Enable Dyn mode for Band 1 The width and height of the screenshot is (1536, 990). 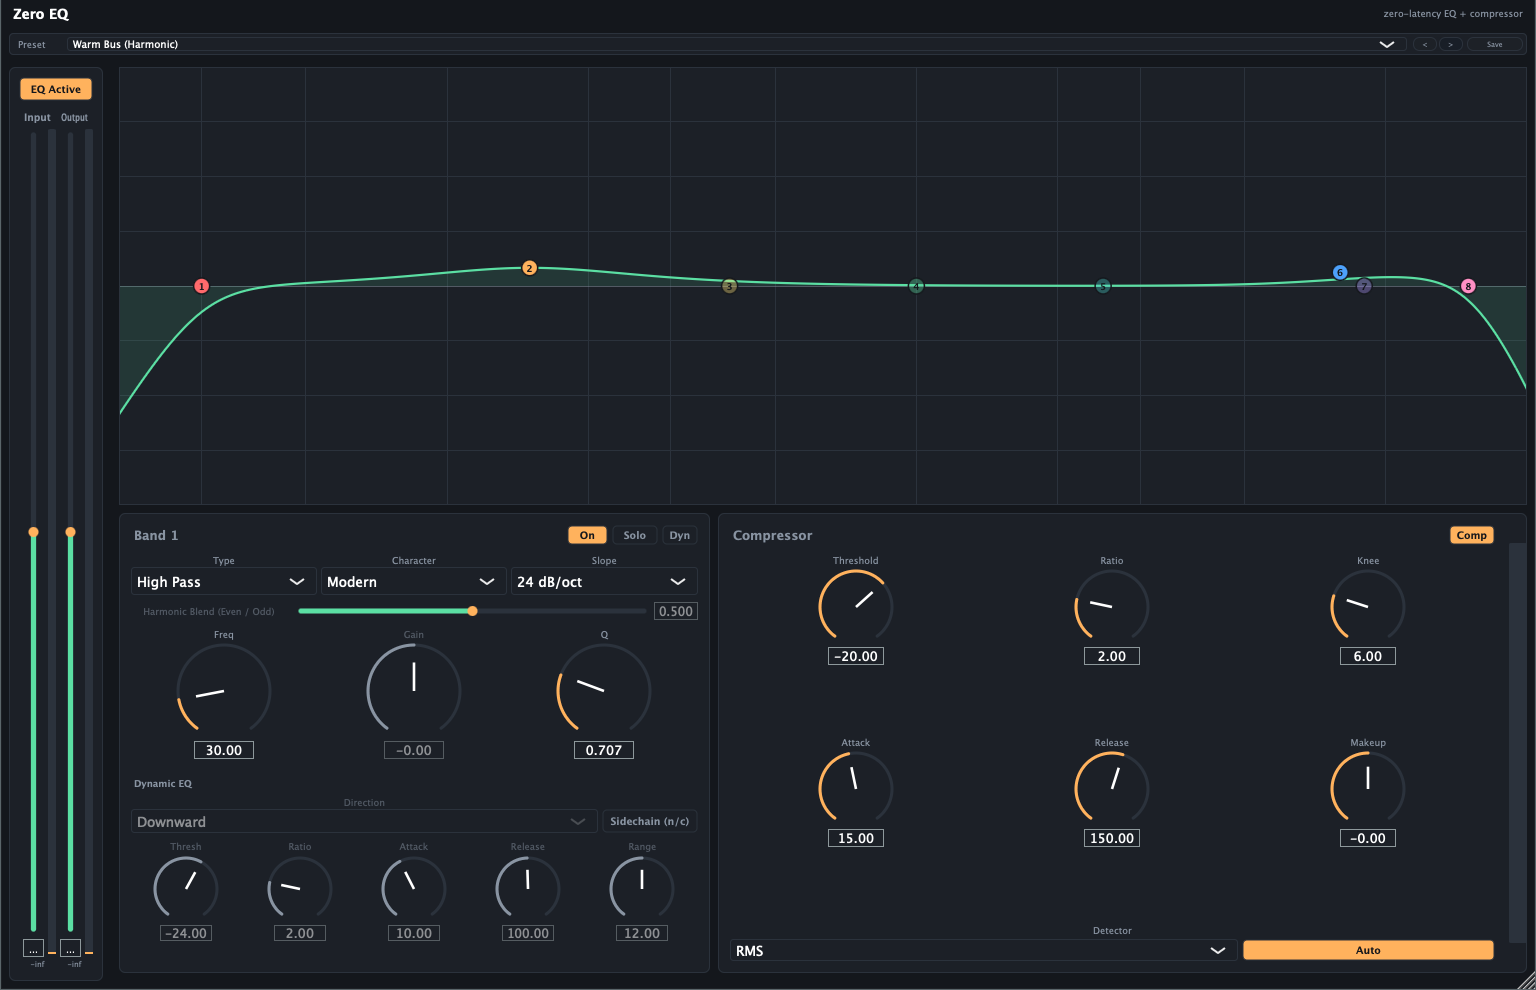click(680, 535)
